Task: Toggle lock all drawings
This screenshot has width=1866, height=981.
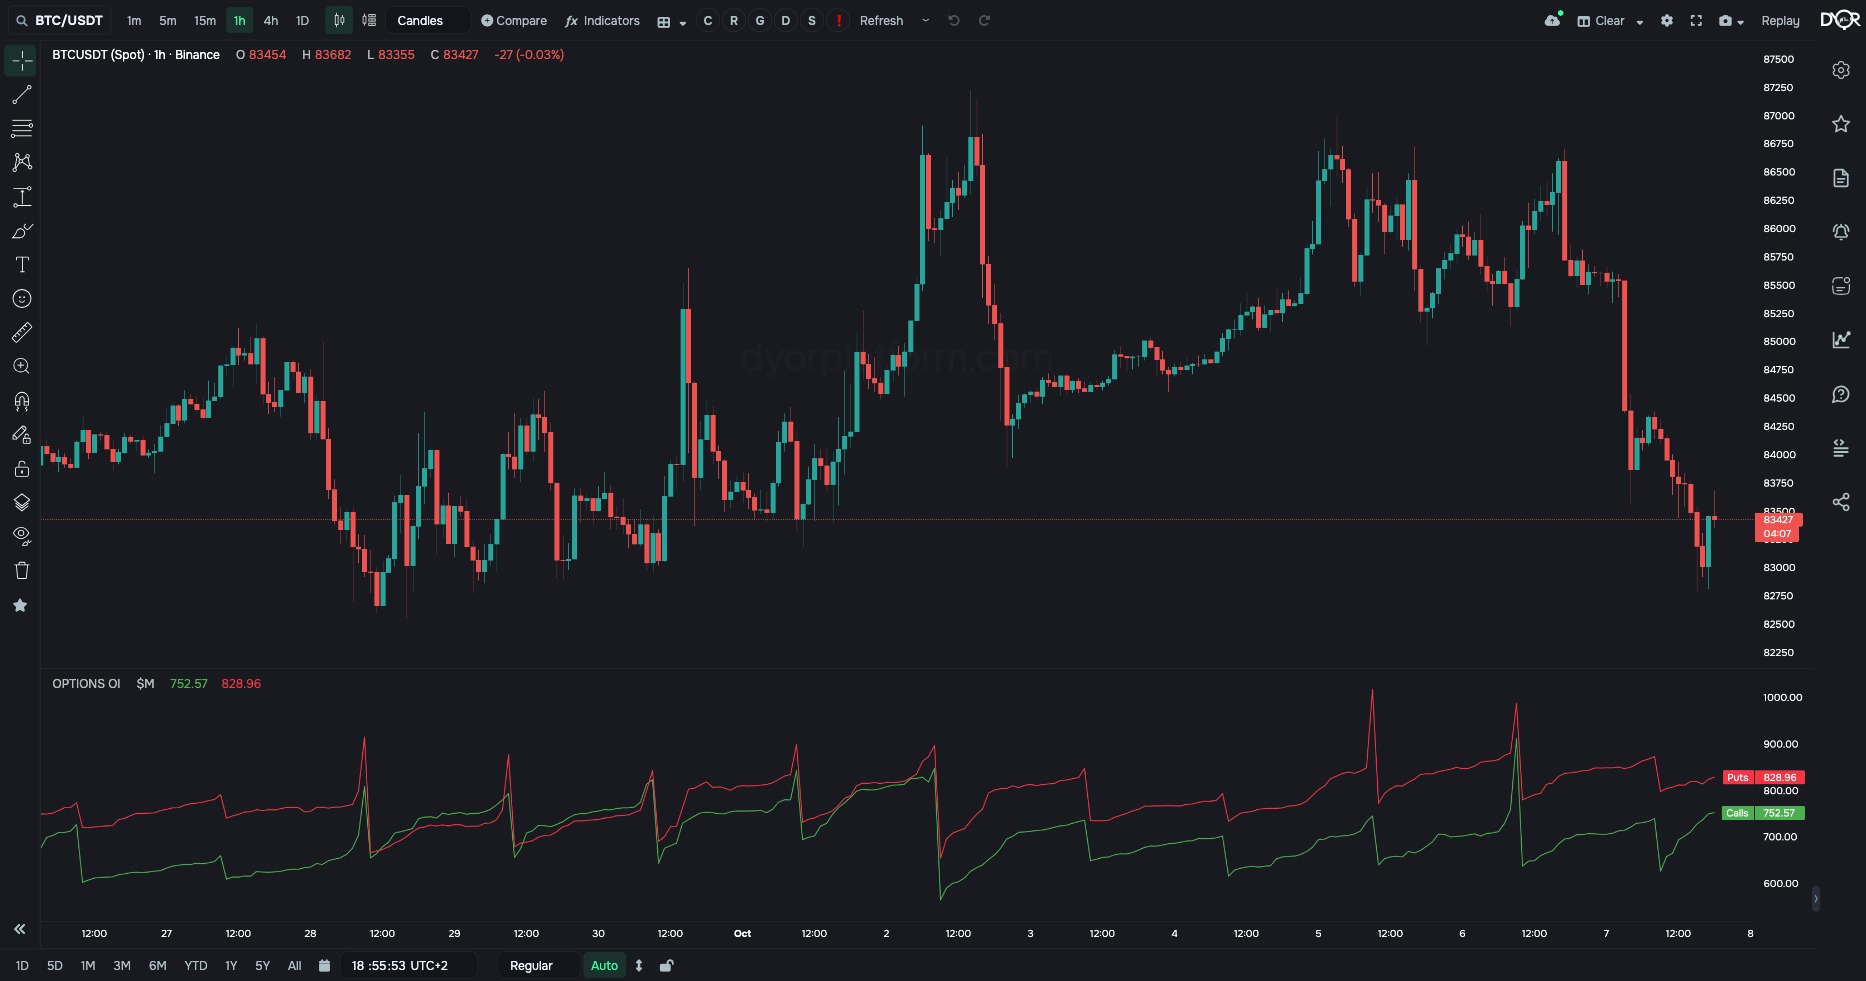Action: click(x=21, y=469)
